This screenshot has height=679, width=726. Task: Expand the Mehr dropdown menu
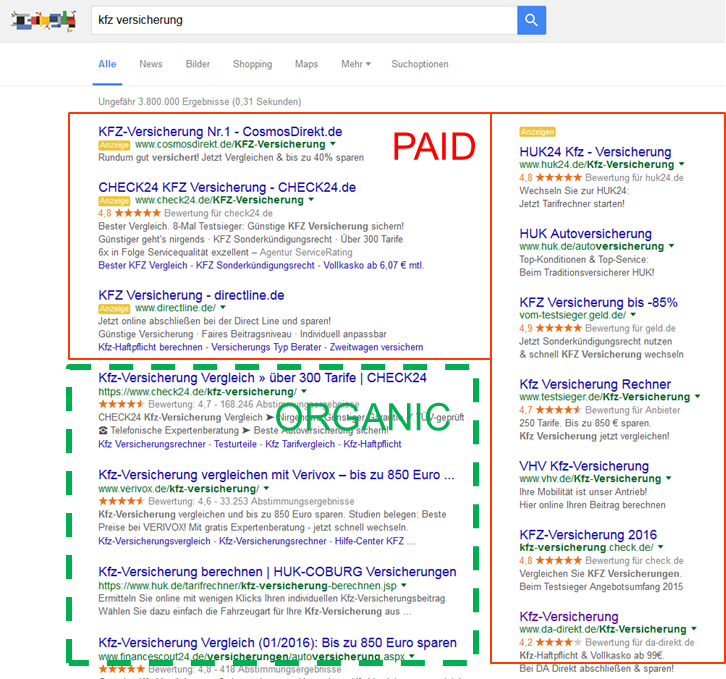click(356, 64)
